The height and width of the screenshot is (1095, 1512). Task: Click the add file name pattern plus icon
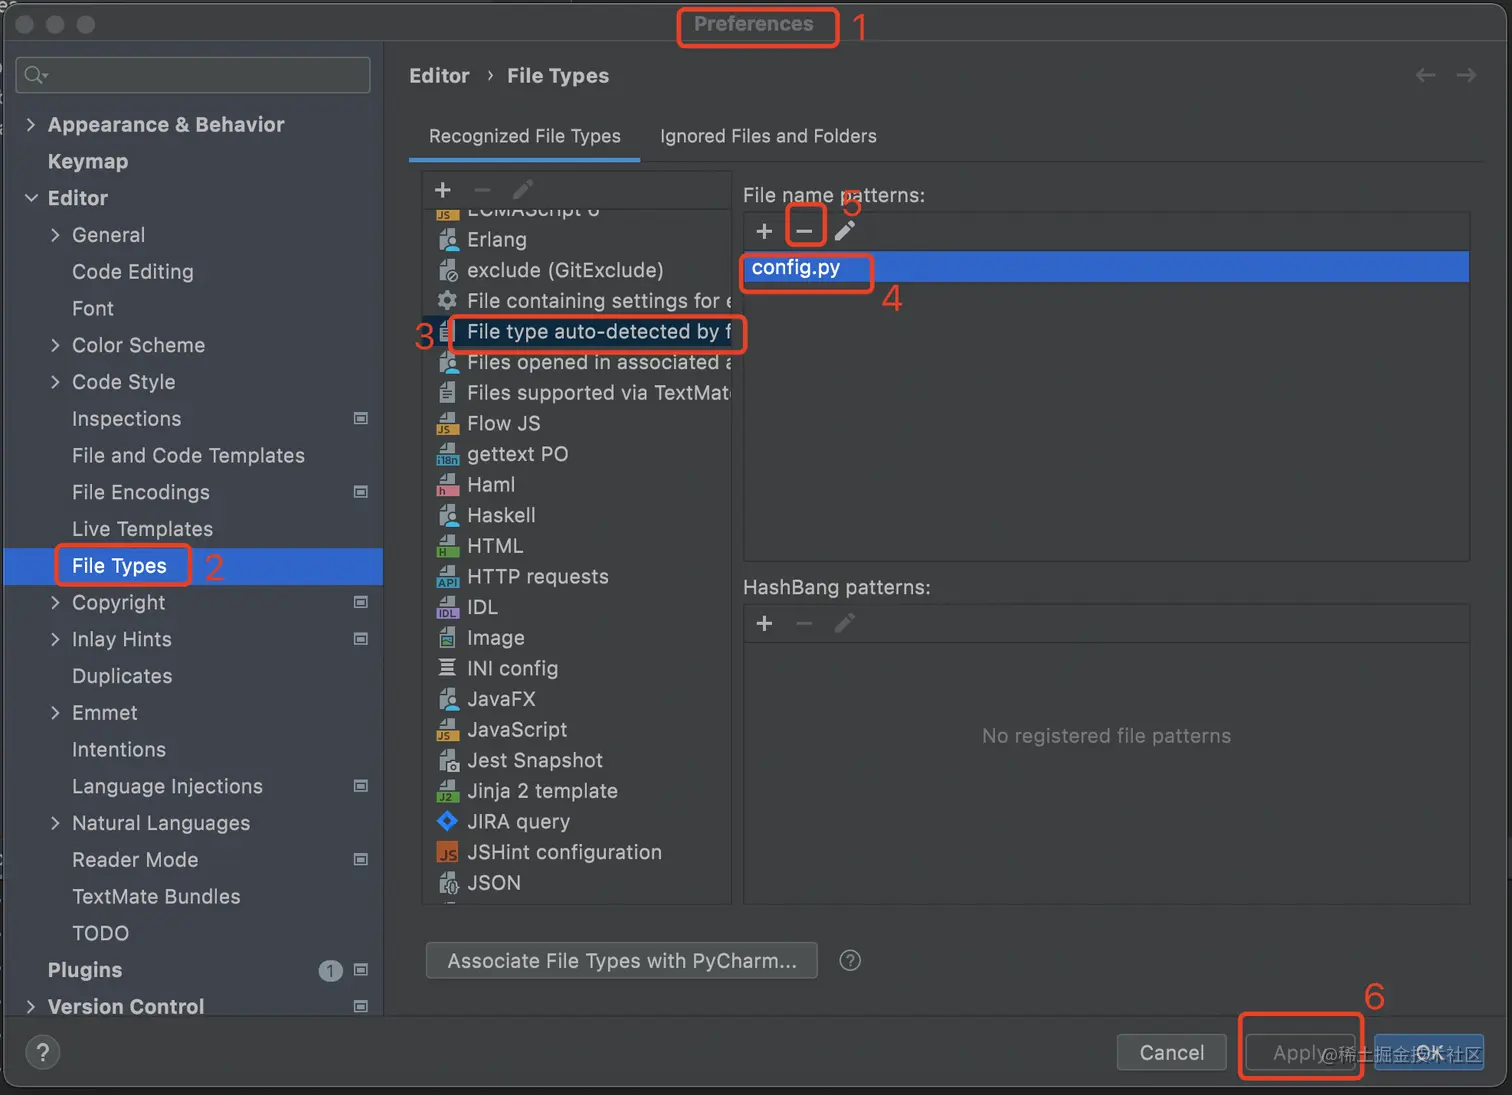(x=764, y=231)
